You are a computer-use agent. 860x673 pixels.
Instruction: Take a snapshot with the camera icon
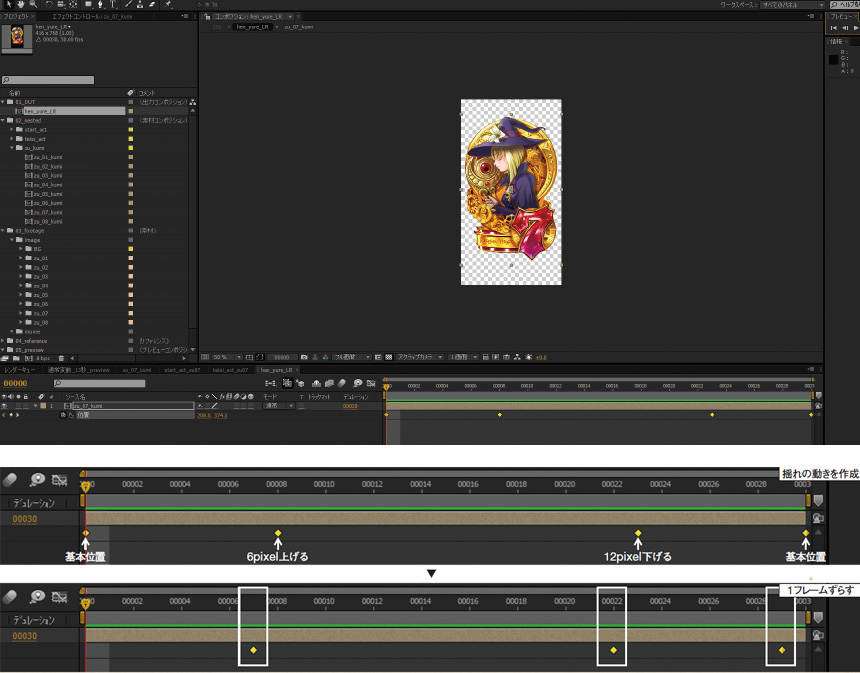(304, 357)
